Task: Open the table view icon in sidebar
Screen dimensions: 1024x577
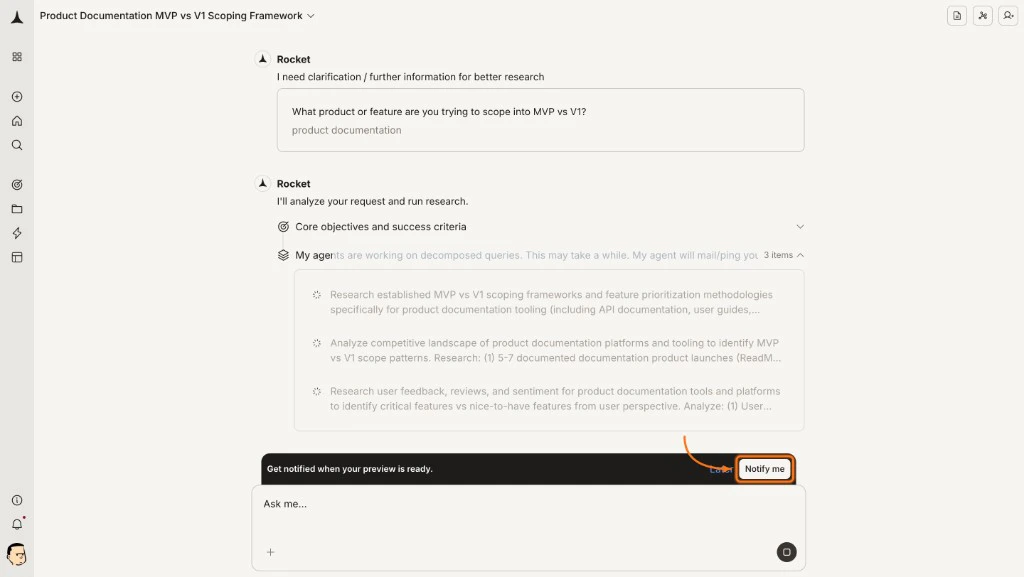Action: tap(16, 256)
